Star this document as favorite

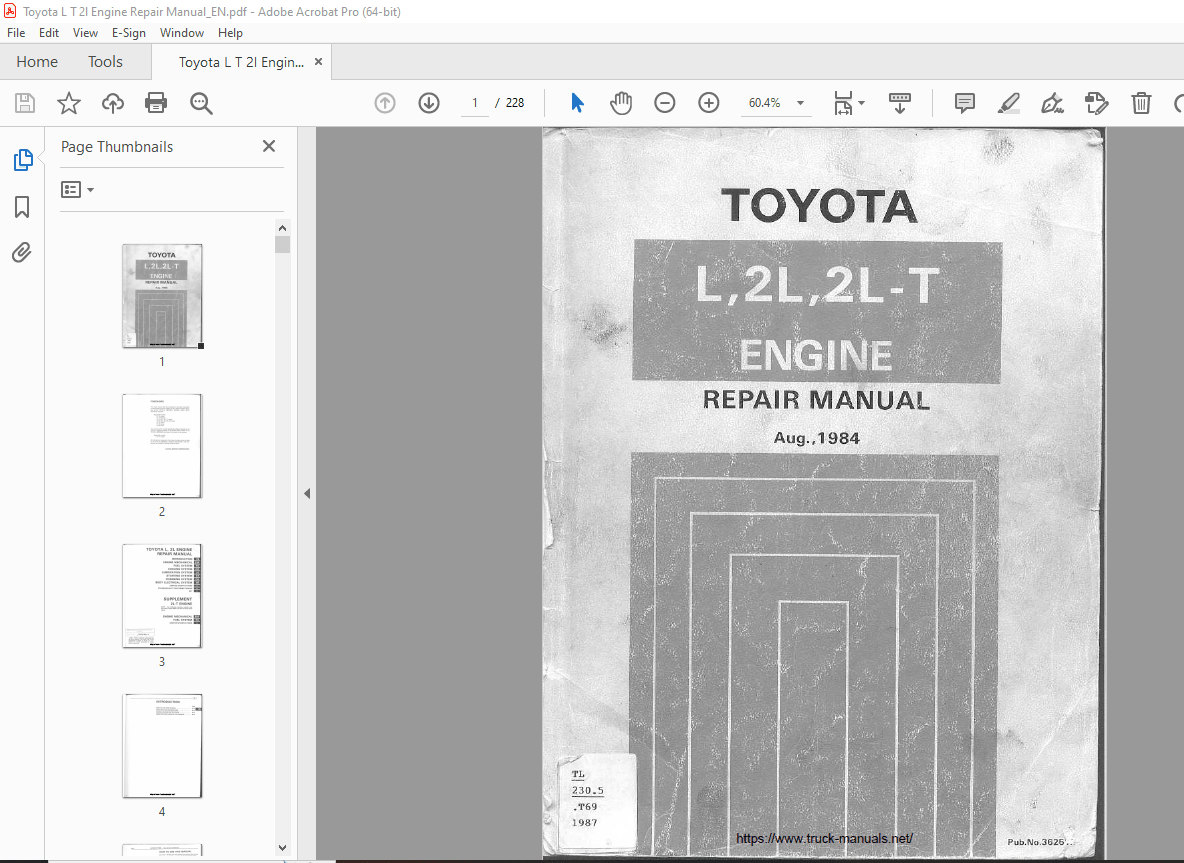click(68, 102)
